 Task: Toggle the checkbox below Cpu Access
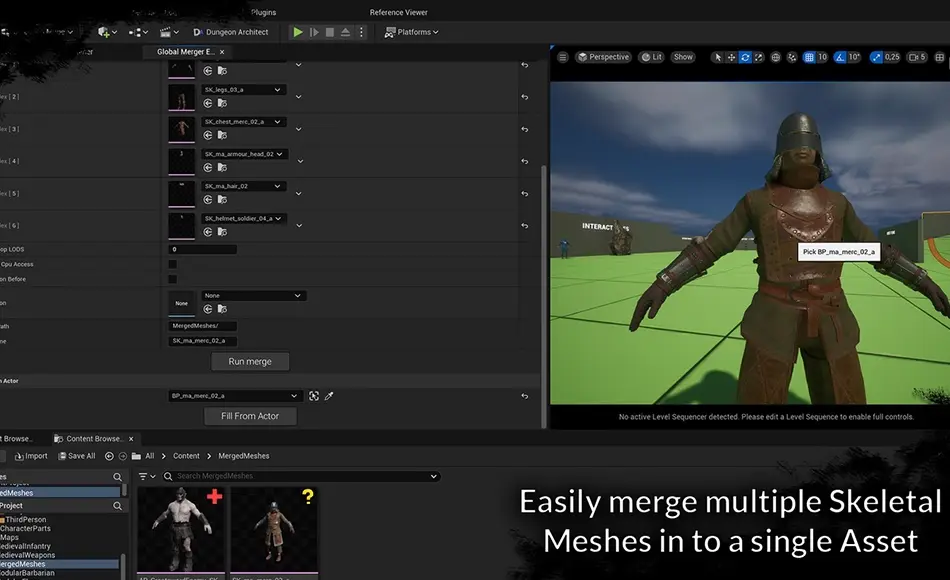point(173,279)
